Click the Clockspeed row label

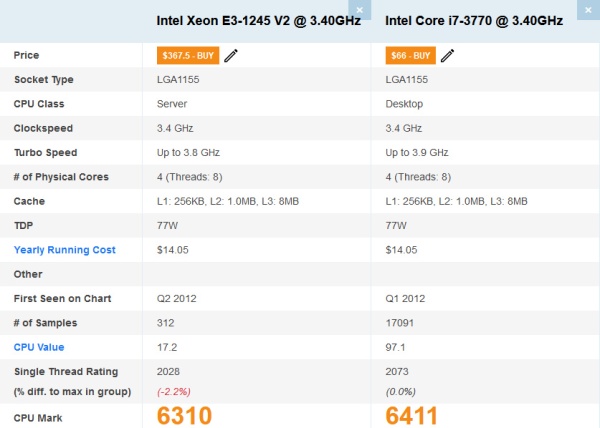pyautogui.click(x=43, y=128)
